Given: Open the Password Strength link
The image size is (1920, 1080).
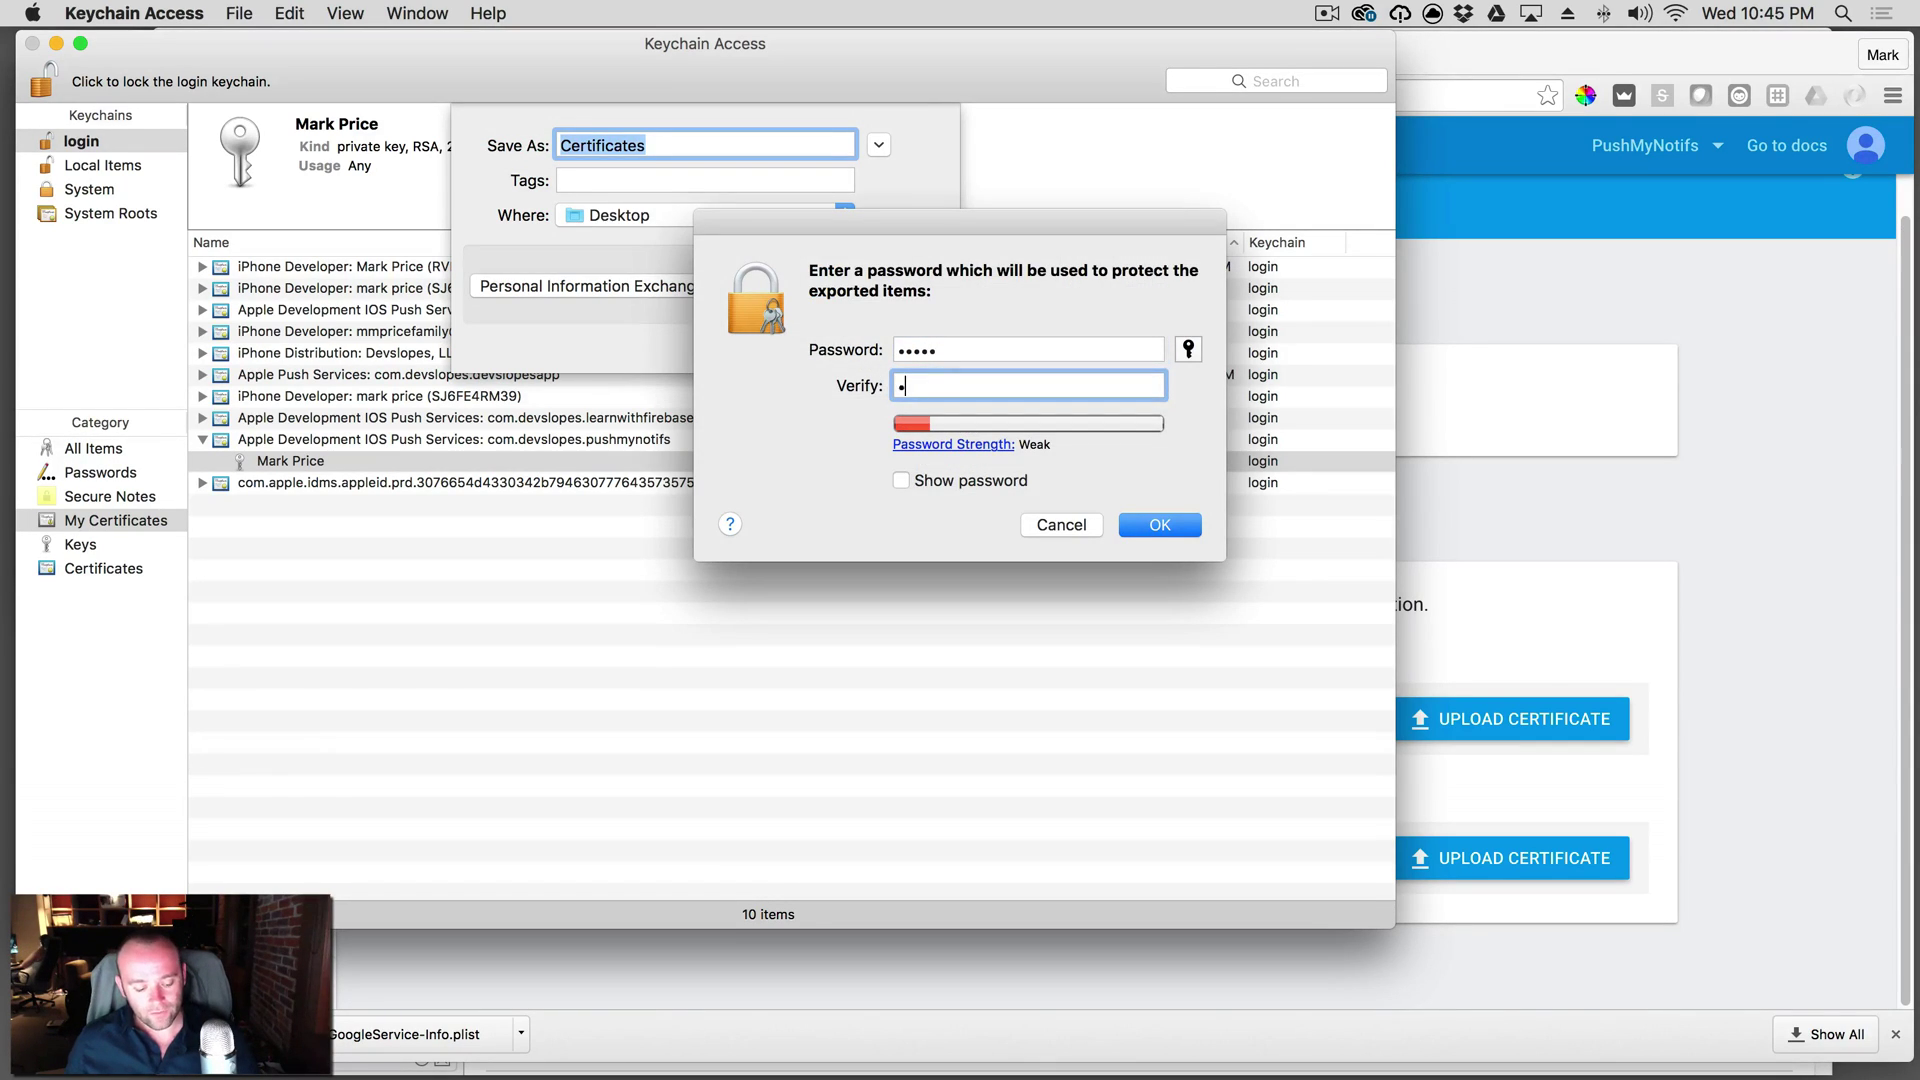Looking at the screenshot, I should [953, 444].
